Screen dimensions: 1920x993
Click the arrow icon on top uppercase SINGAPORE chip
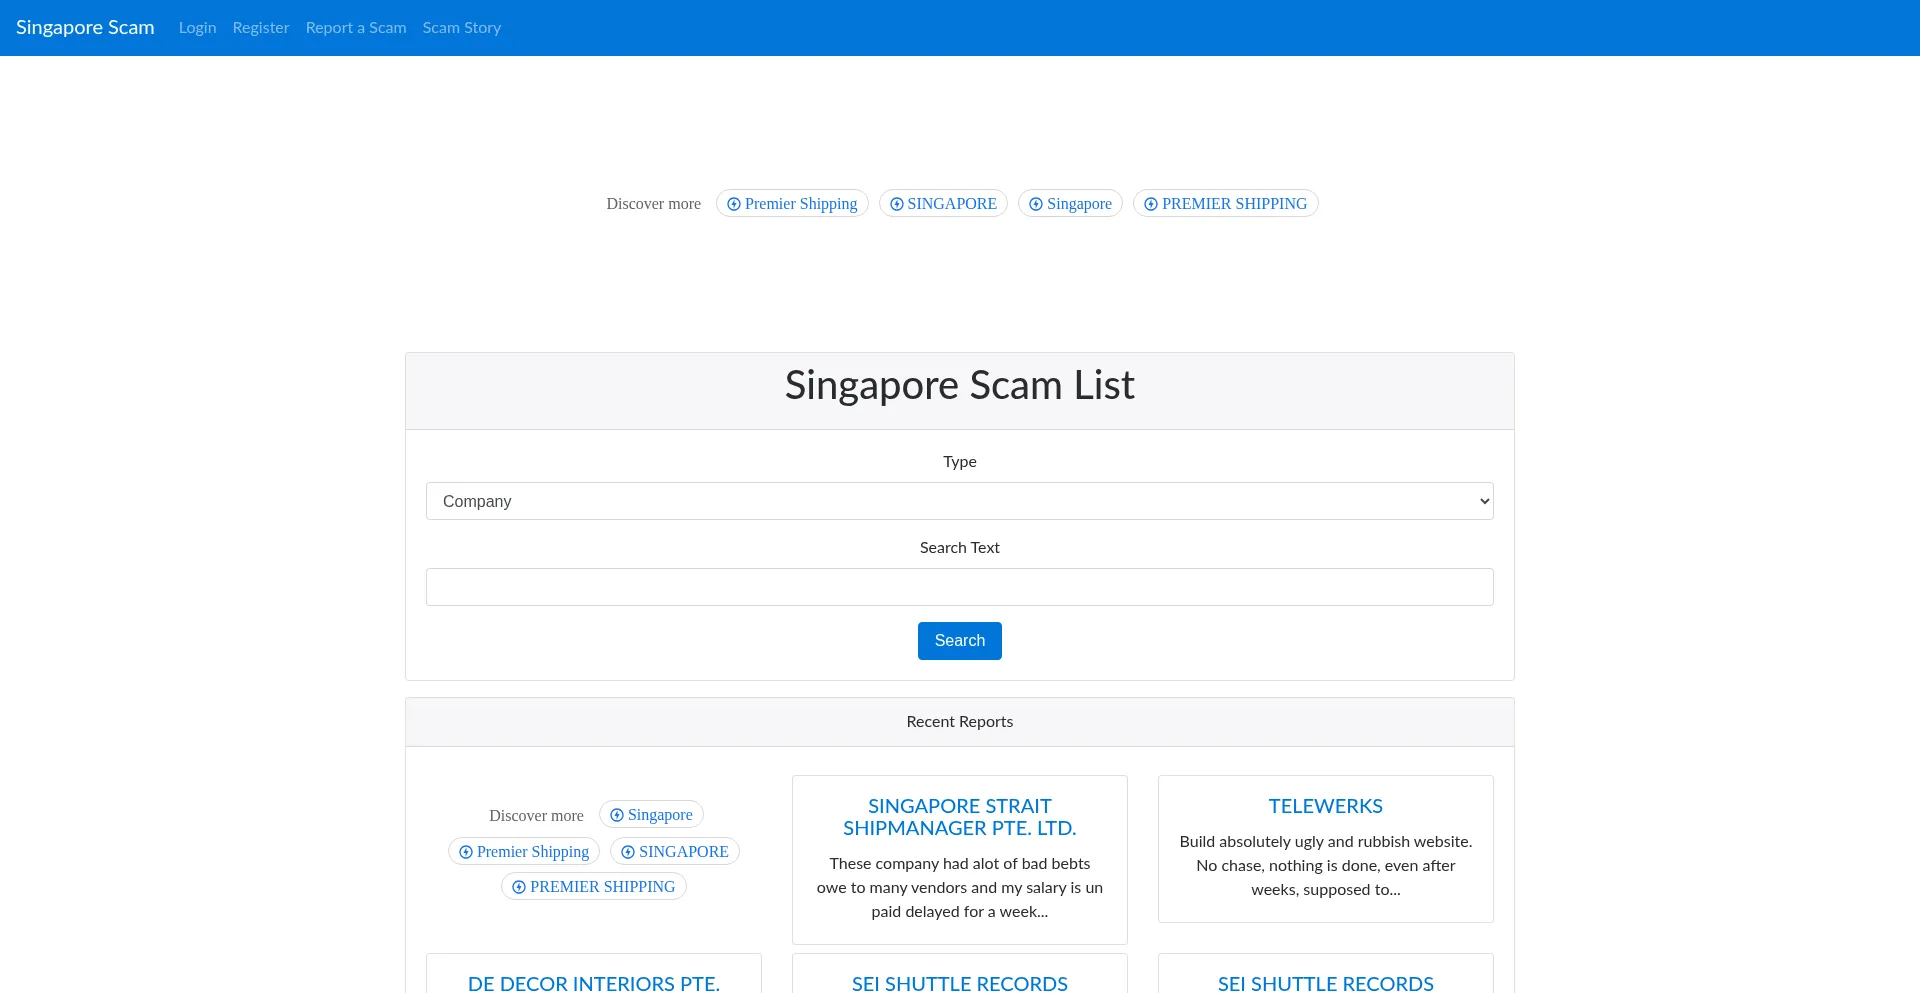pyautogui.click(x=897, y=204)
